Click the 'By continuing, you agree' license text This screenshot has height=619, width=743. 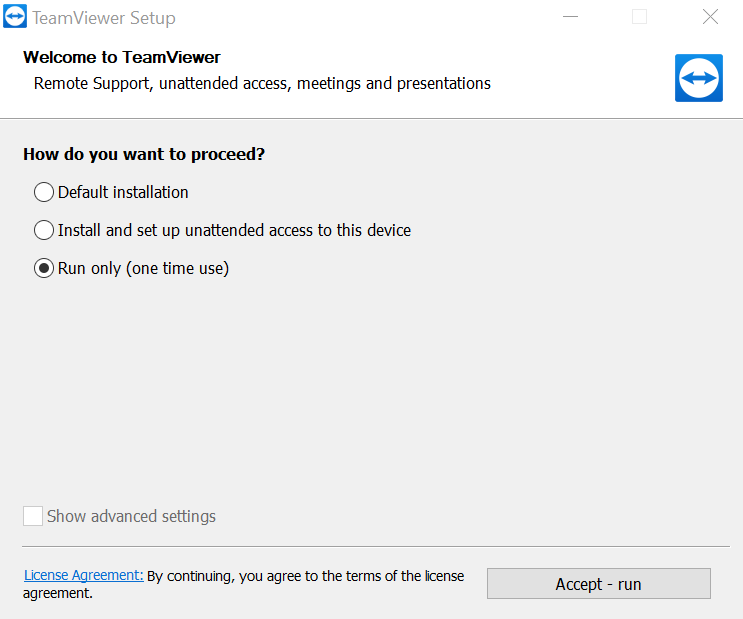coord(244,584)
